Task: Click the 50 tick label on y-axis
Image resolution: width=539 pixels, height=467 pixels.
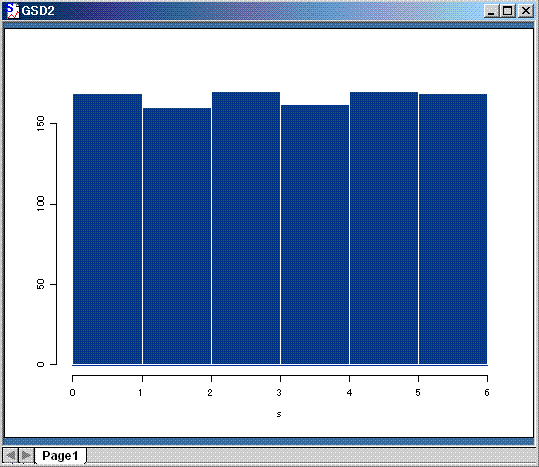Action: click(x=41, y=284)
